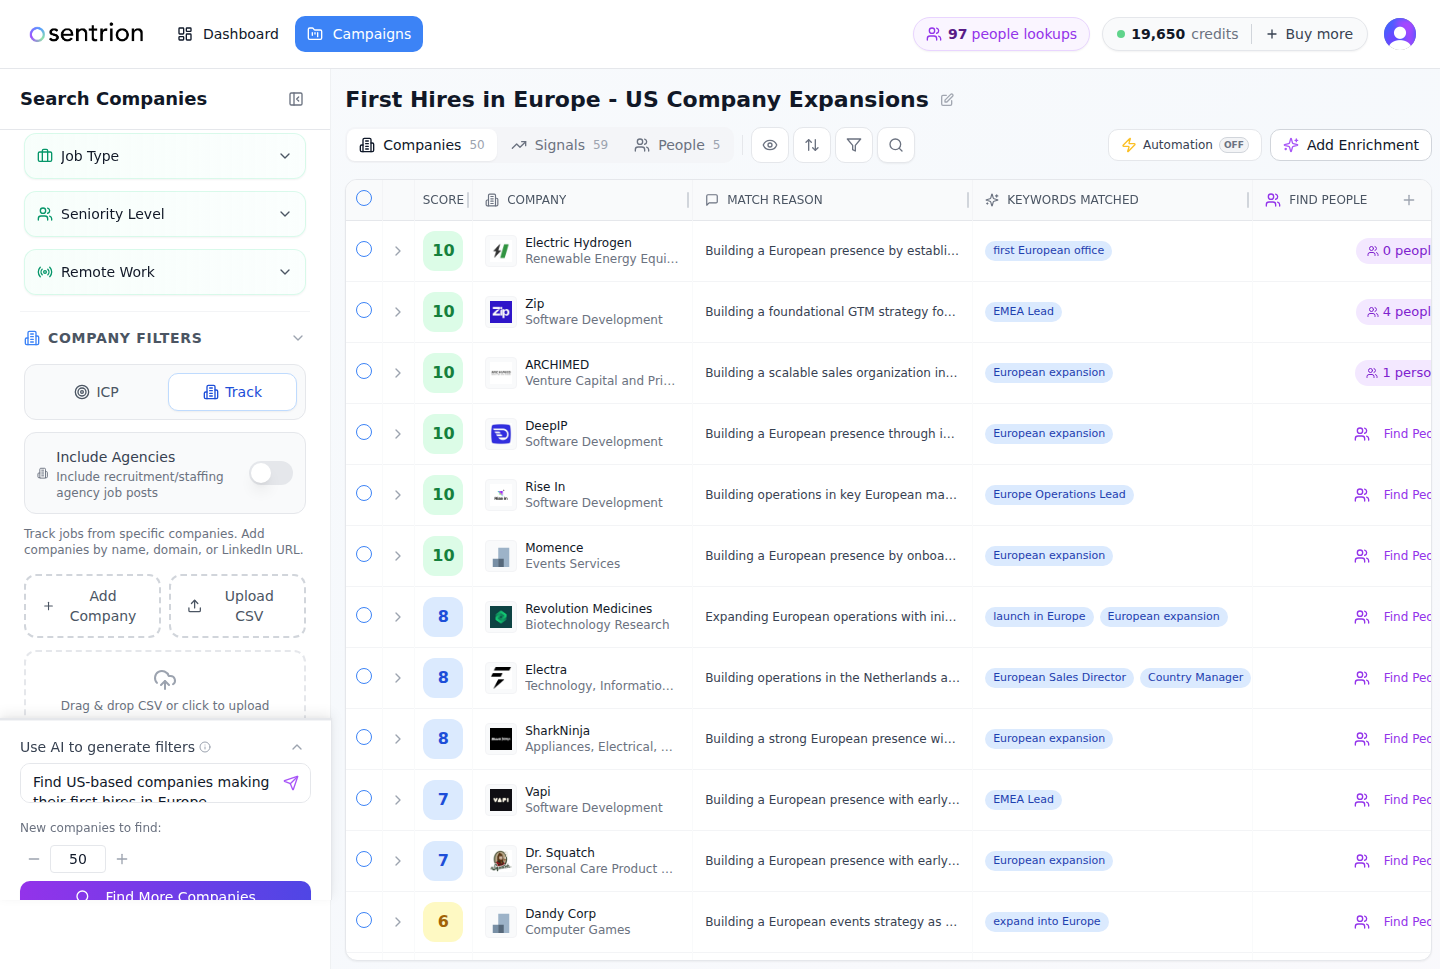Click Revolution Medicines company logo

(x=501, y=617)
